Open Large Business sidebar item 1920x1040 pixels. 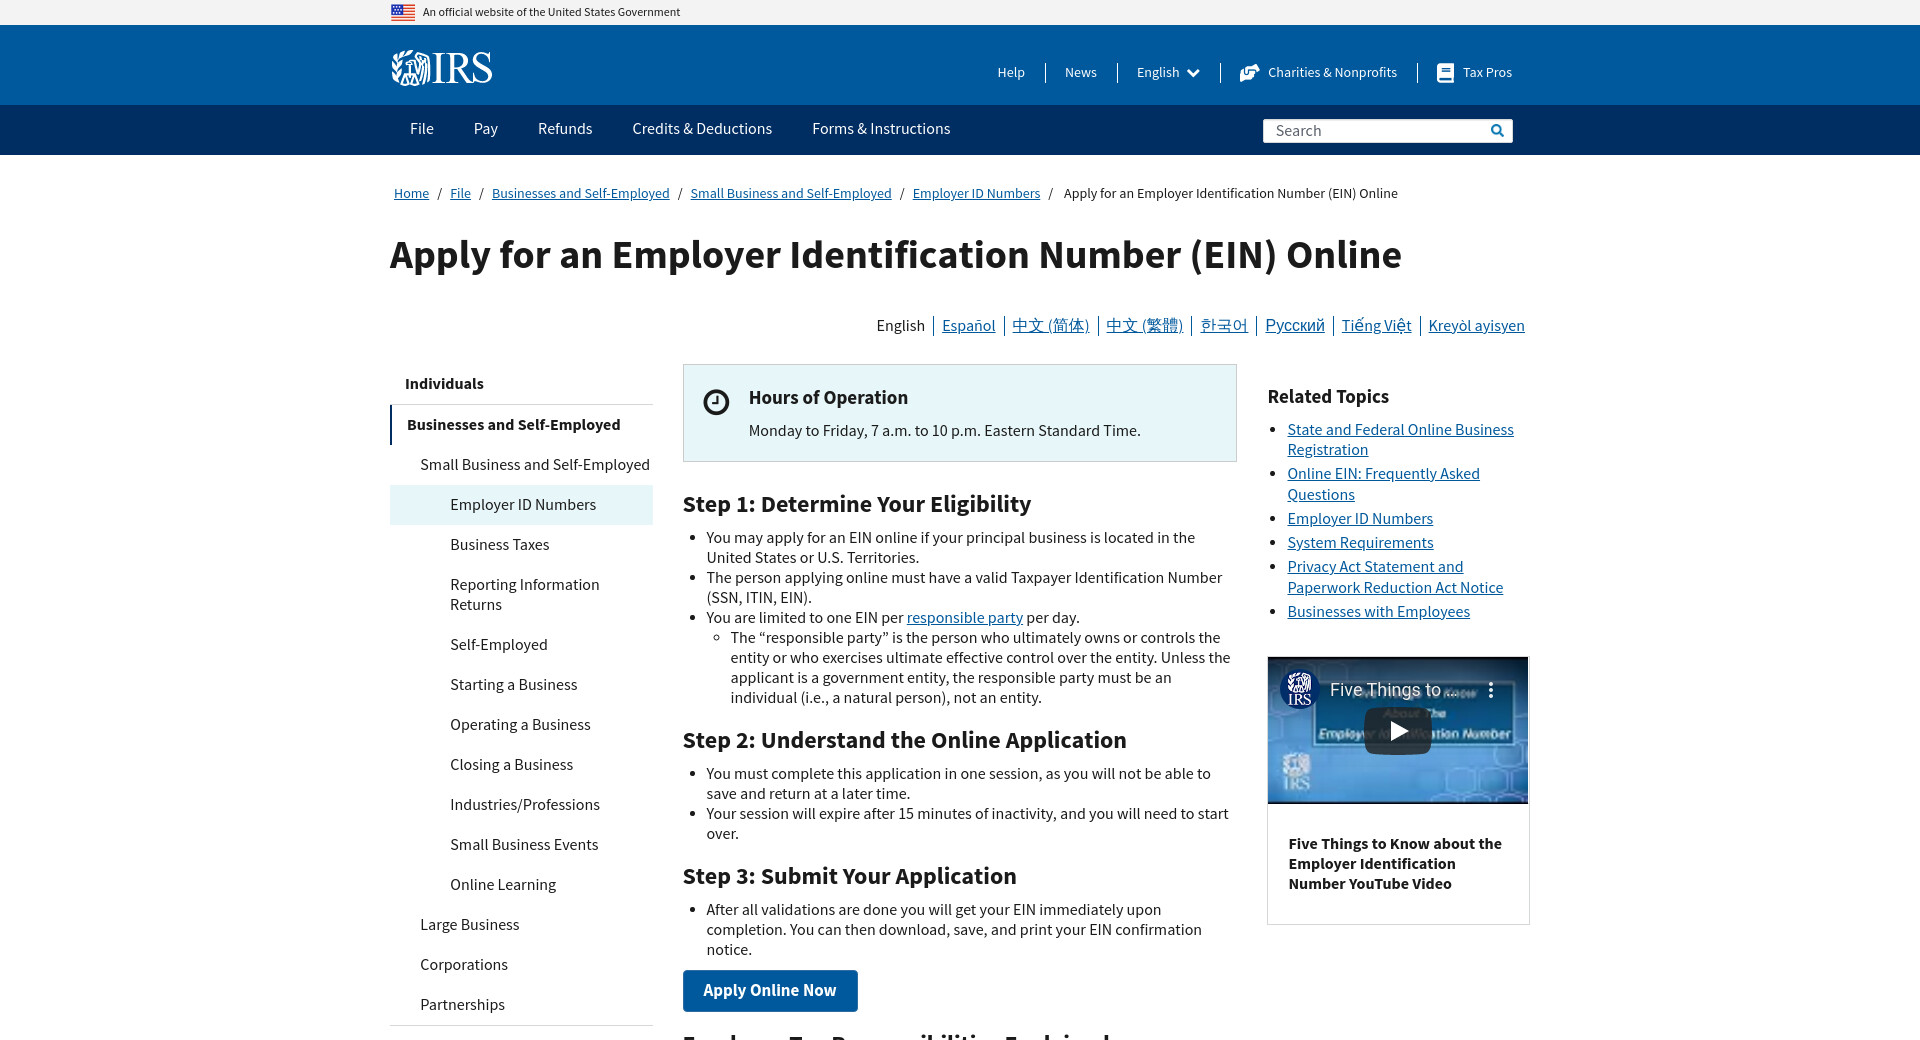tap(521, 925)
